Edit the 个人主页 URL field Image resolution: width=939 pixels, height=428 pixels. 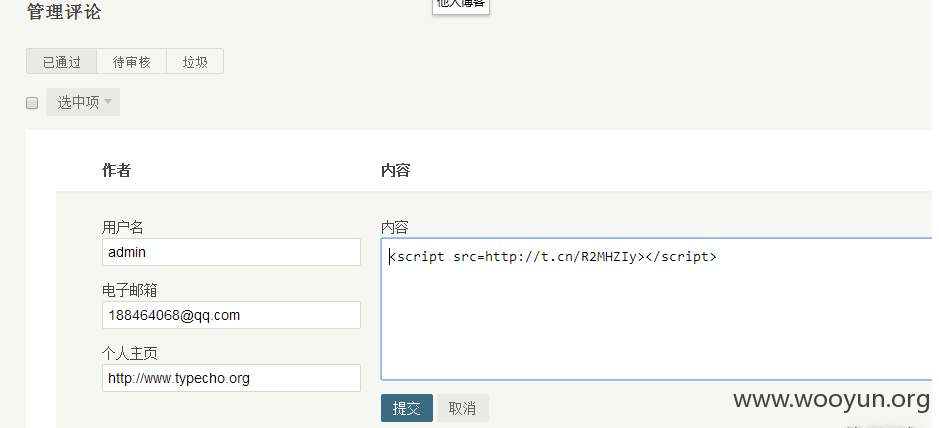click(231, 378)
